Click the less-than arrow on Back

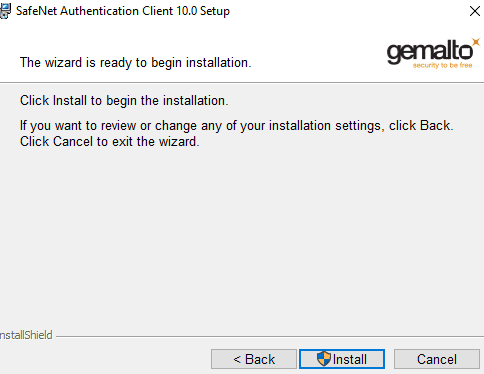(237, 359)
